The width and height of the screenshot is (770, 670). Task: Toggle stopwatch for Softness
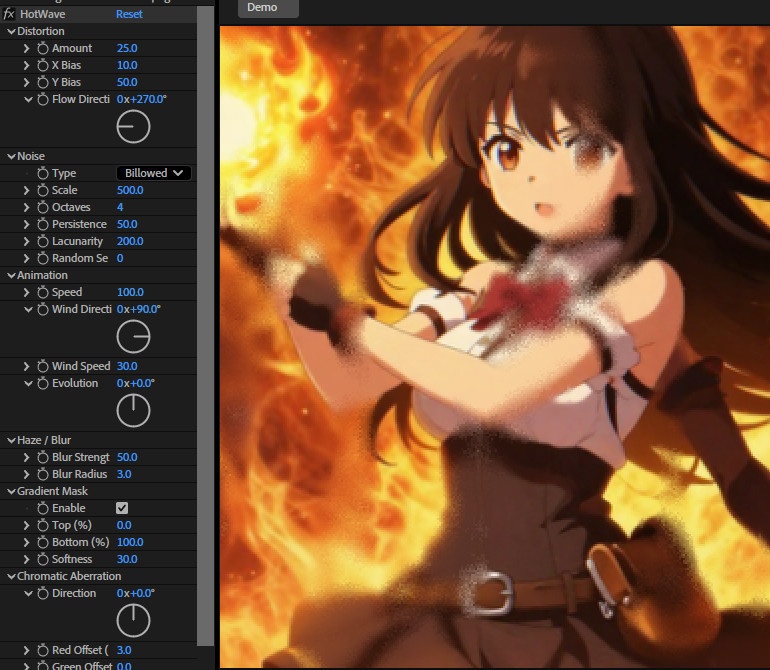tap(43, 559)
